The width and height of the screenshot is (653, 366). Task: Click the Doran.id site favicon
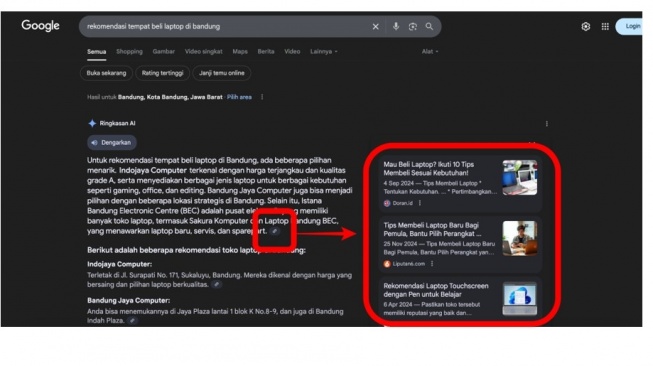[387, 203]
